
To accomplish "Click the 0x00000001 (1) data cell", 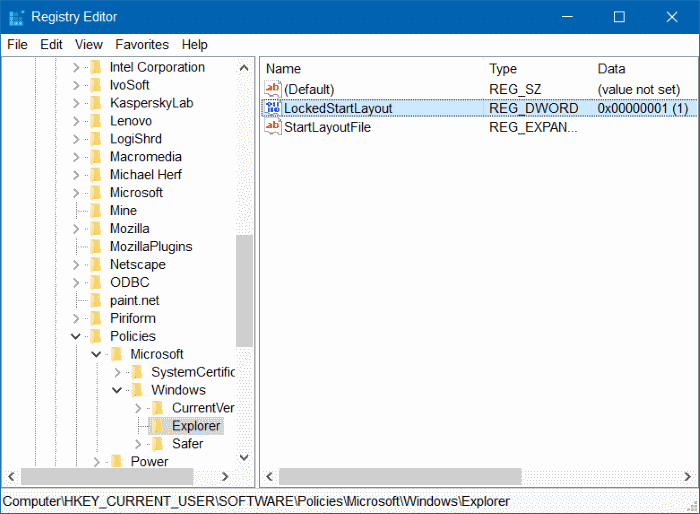I will pyautogui.click(x=643, y=108).
